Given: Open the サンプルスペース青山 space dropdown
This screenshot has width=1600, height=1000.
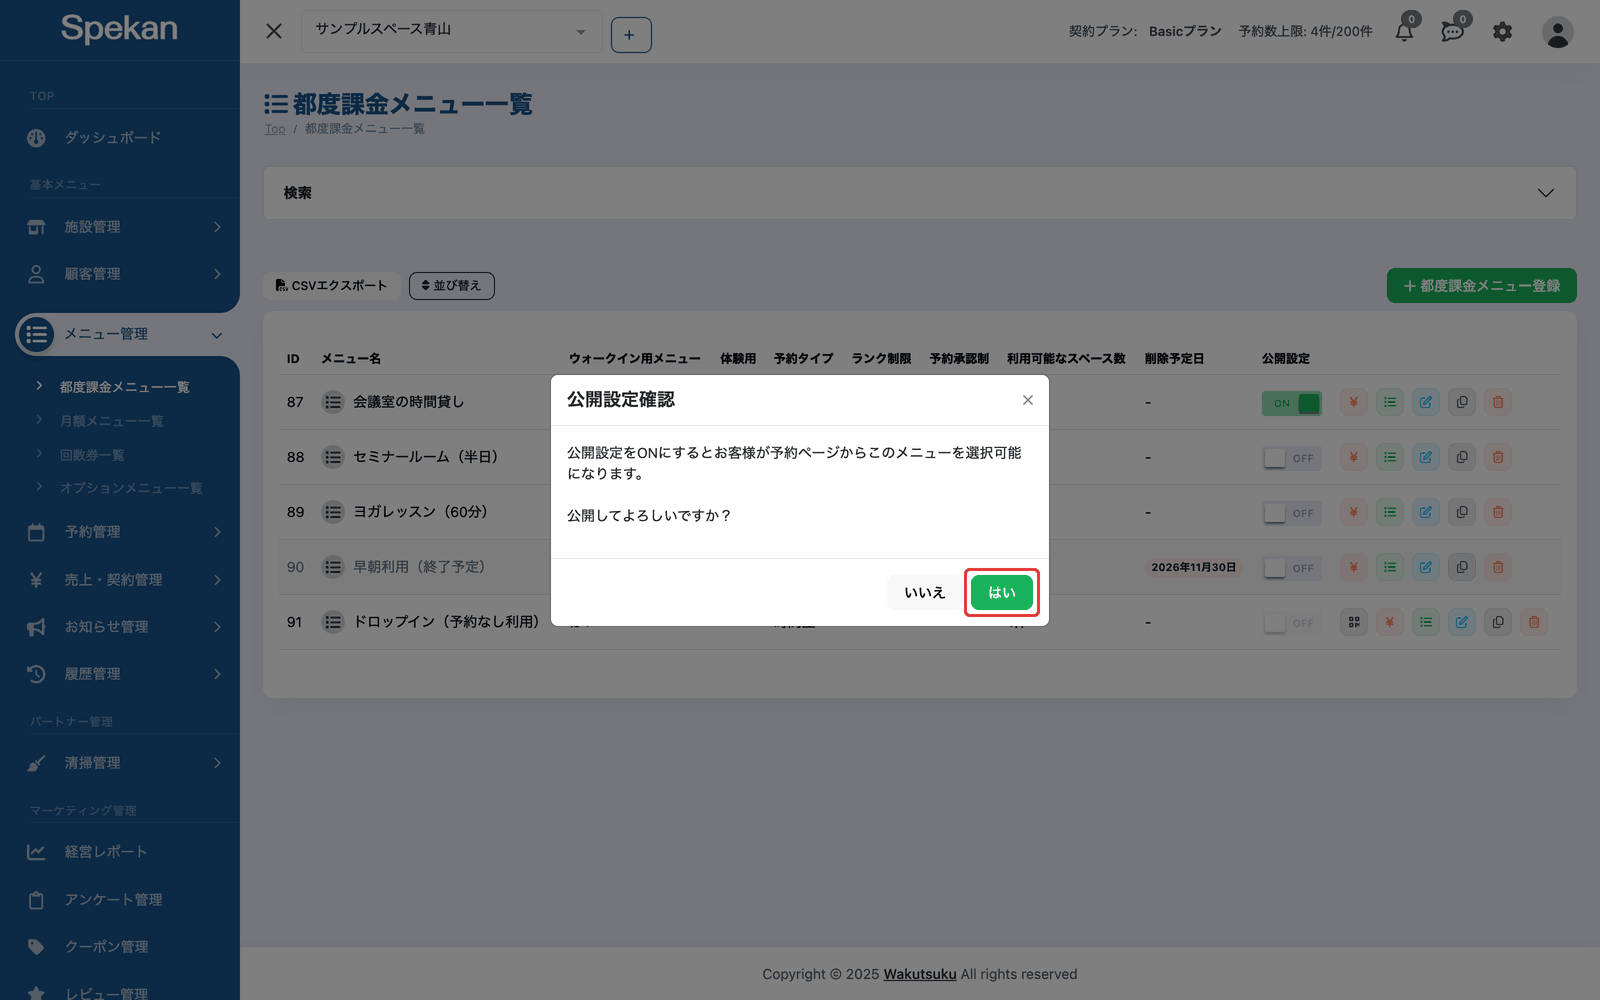Looking at the screenshot, I should pos(452,31).
